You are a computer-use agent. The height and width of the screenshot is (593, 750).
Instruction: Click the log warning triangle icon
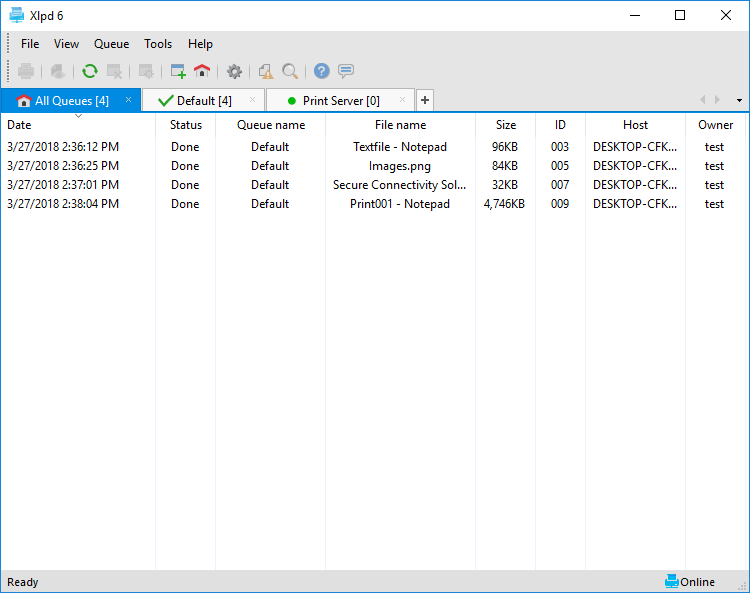click(266, 71)
